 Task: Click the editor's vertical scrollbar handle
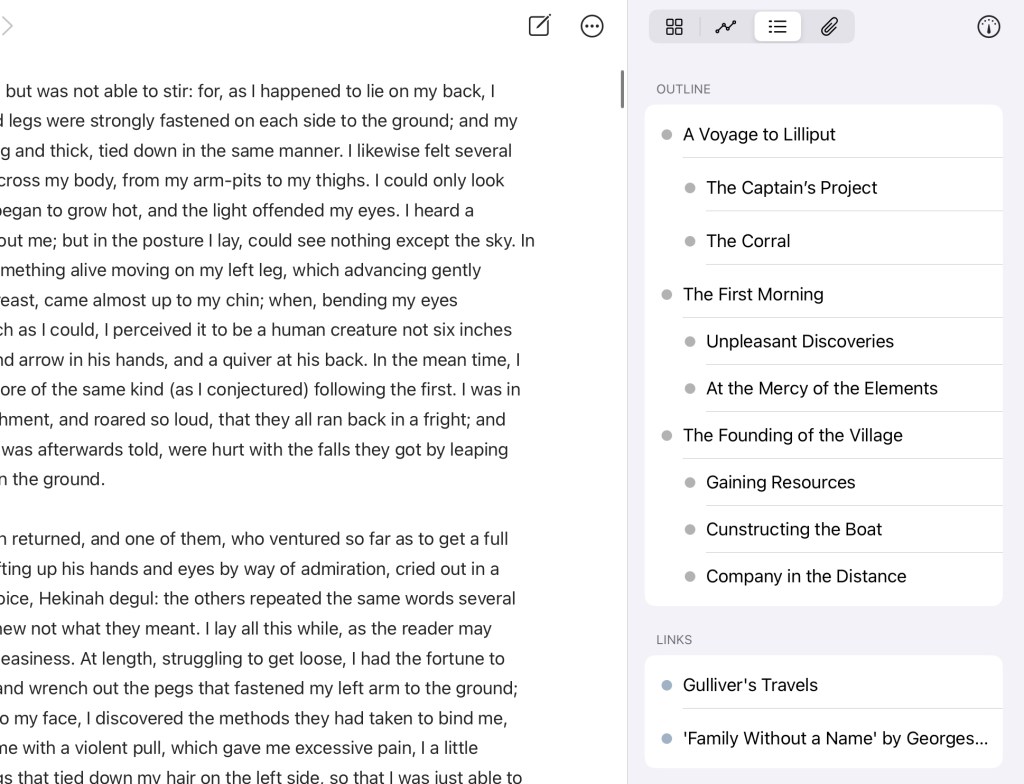pos(622,89)
